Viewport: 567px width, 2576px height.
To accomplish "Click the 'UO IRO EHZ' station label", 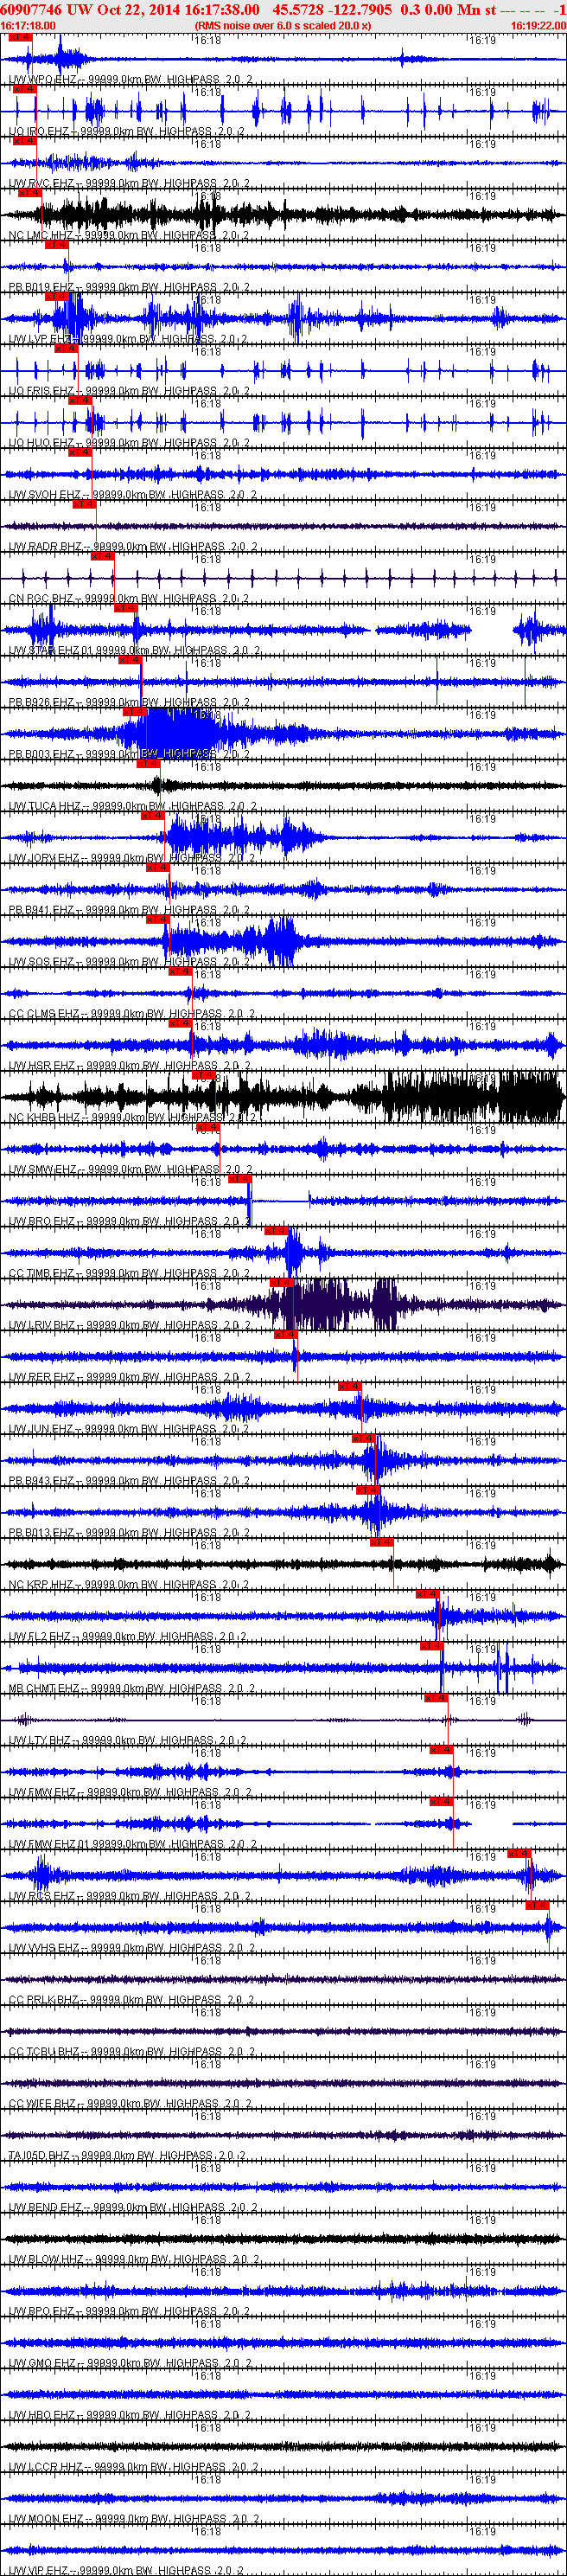I will point(39,131).
